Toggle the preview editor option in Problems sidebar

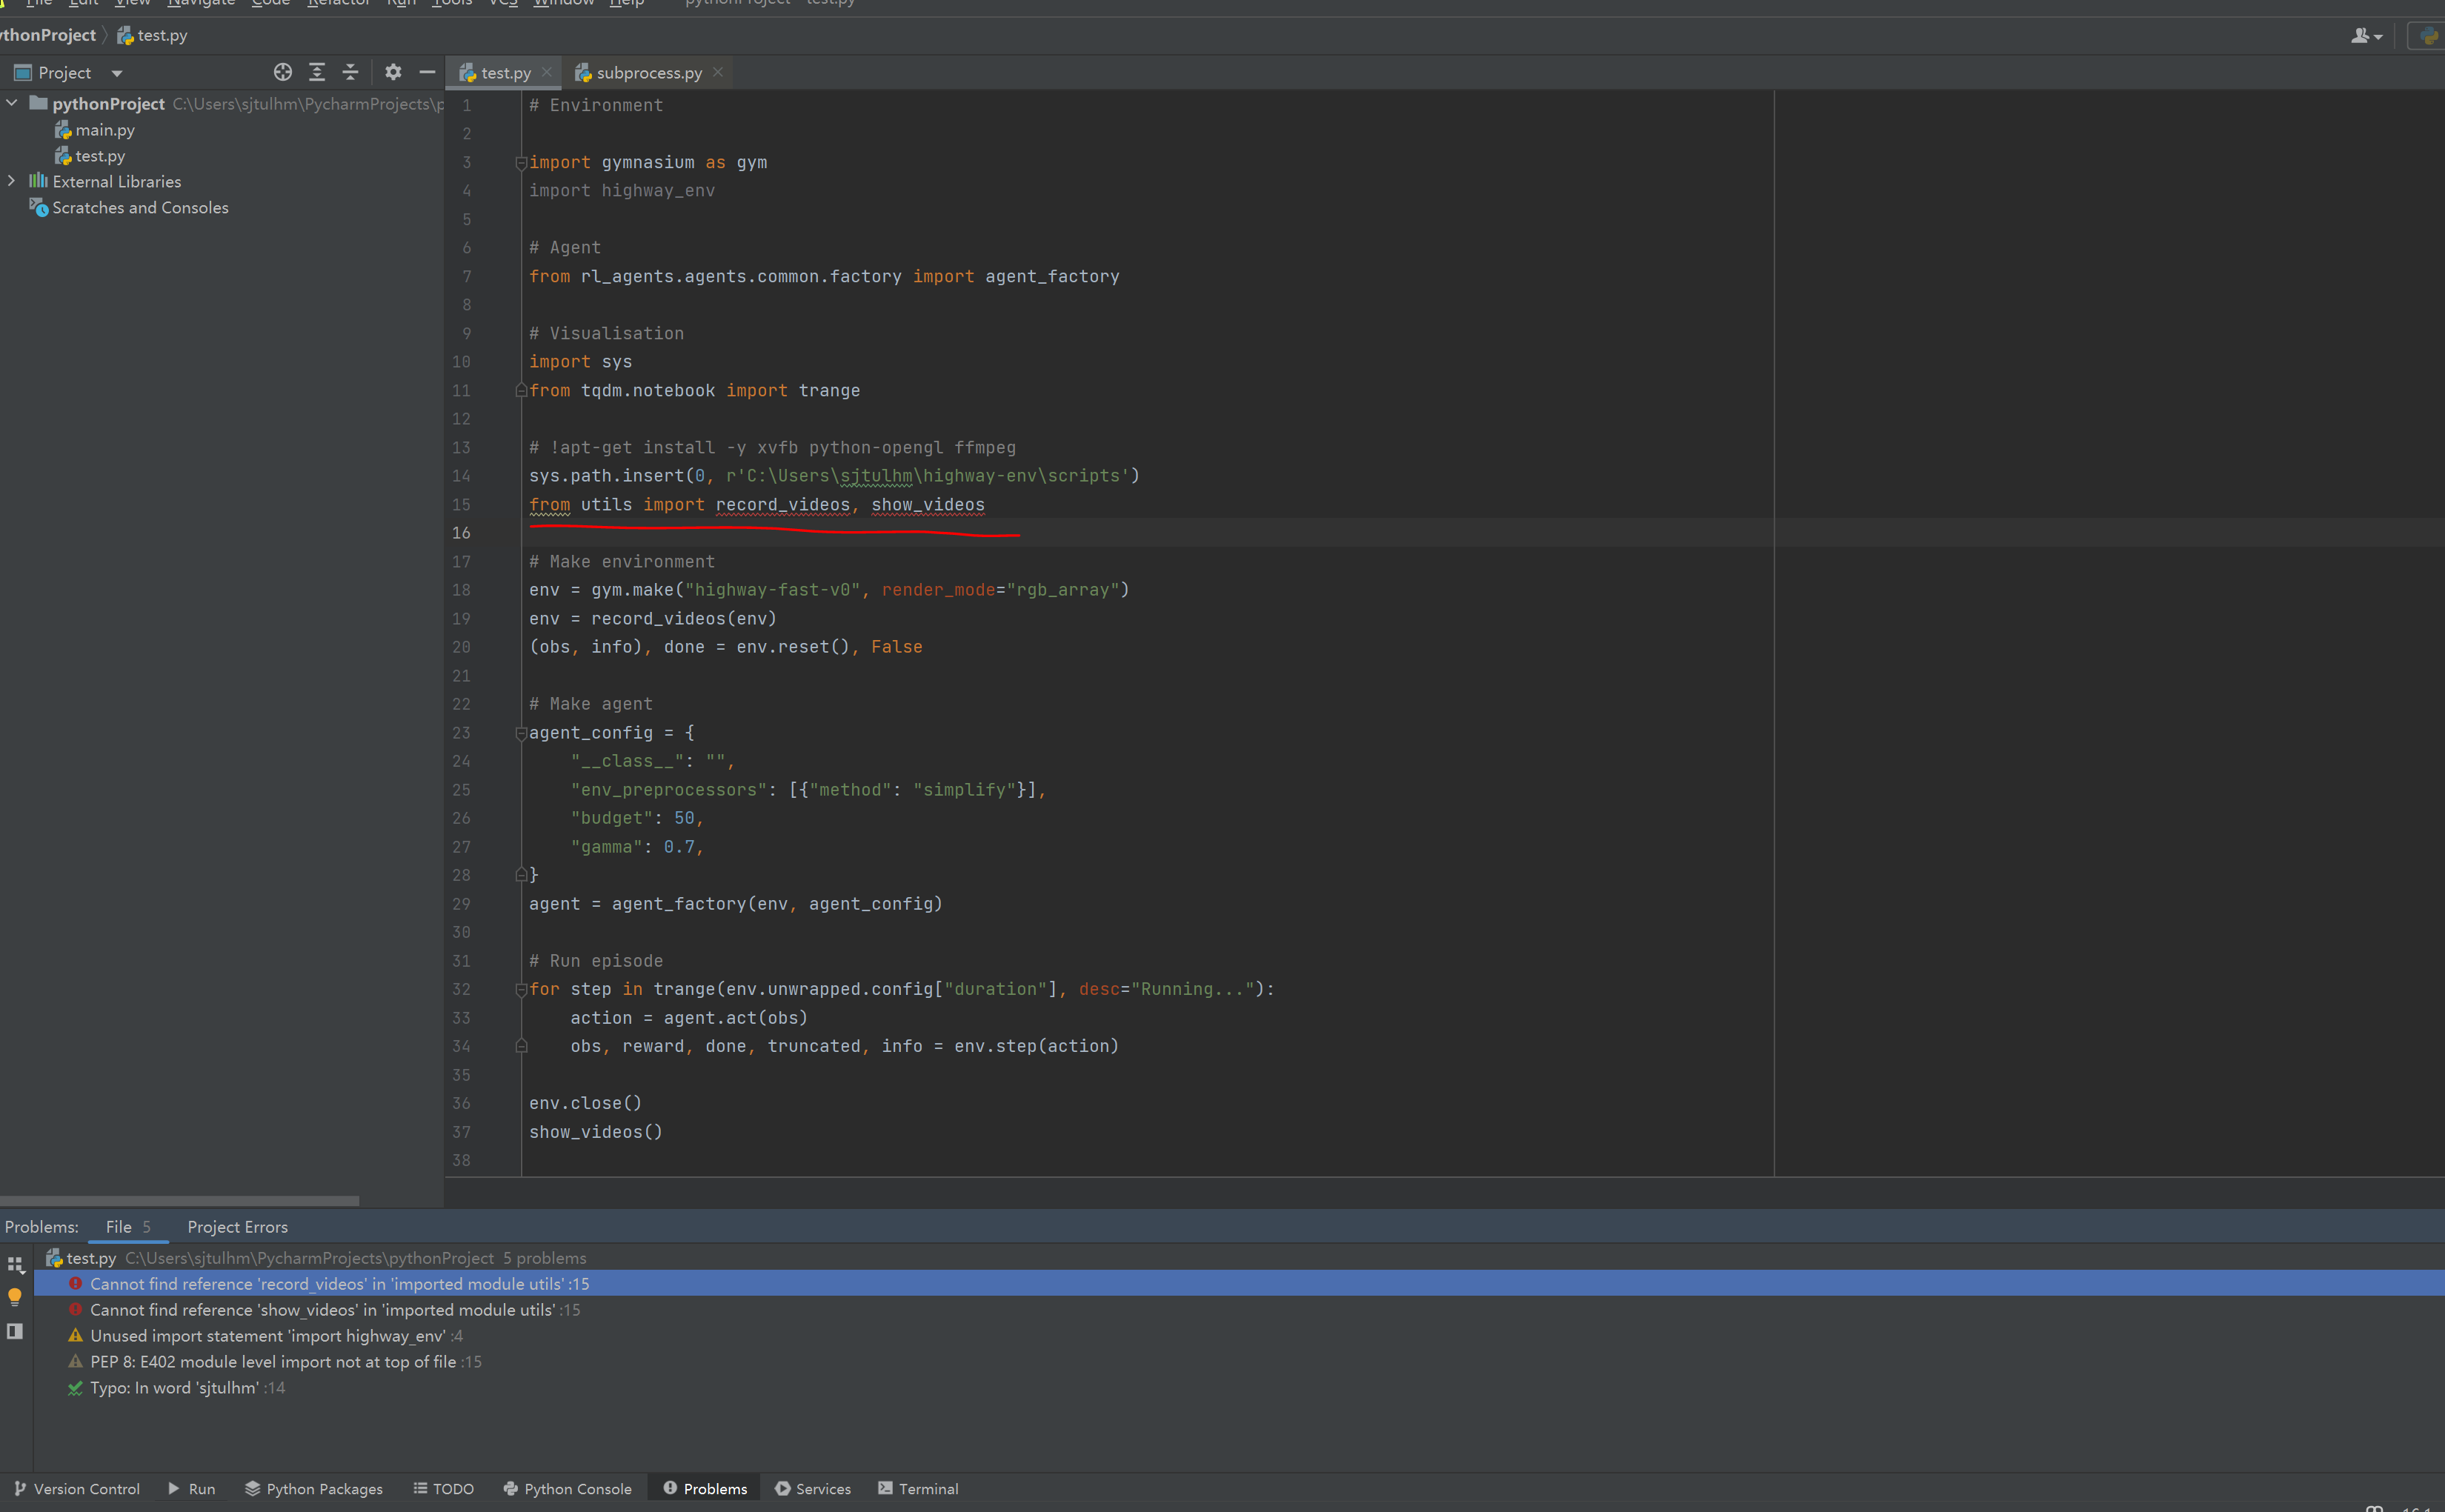coord(15,1331)
